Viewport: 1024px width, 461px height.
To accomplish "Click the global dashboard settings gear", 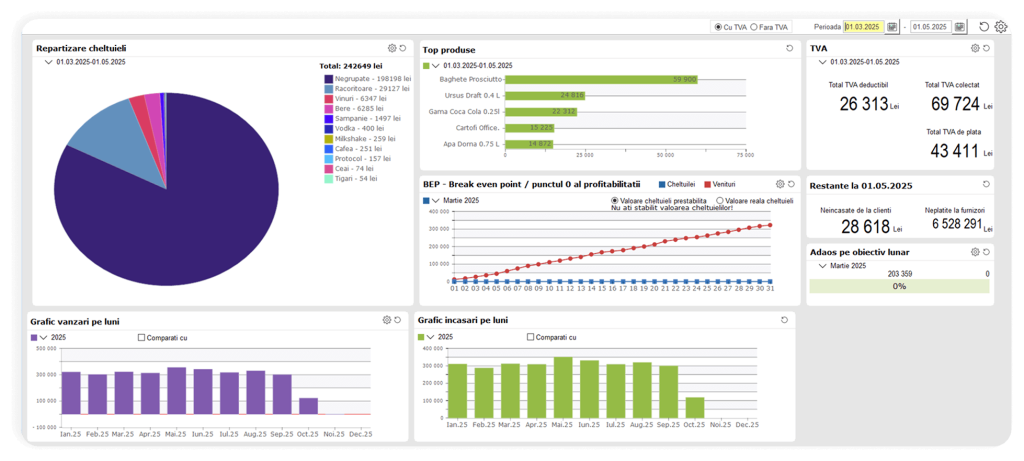I will (1001, 27).
